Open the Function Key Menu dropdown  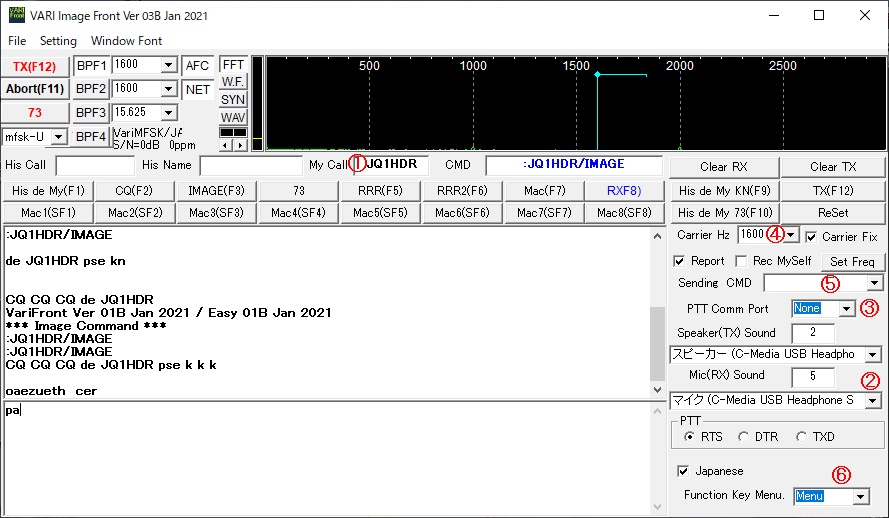[x=860, y=496]
